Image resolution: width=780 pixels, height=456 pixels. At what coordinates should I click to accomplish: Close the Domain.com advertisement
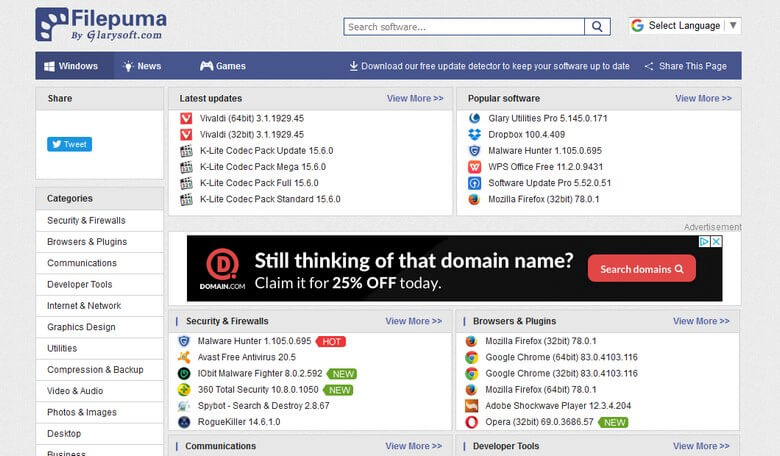coord(716,242)
